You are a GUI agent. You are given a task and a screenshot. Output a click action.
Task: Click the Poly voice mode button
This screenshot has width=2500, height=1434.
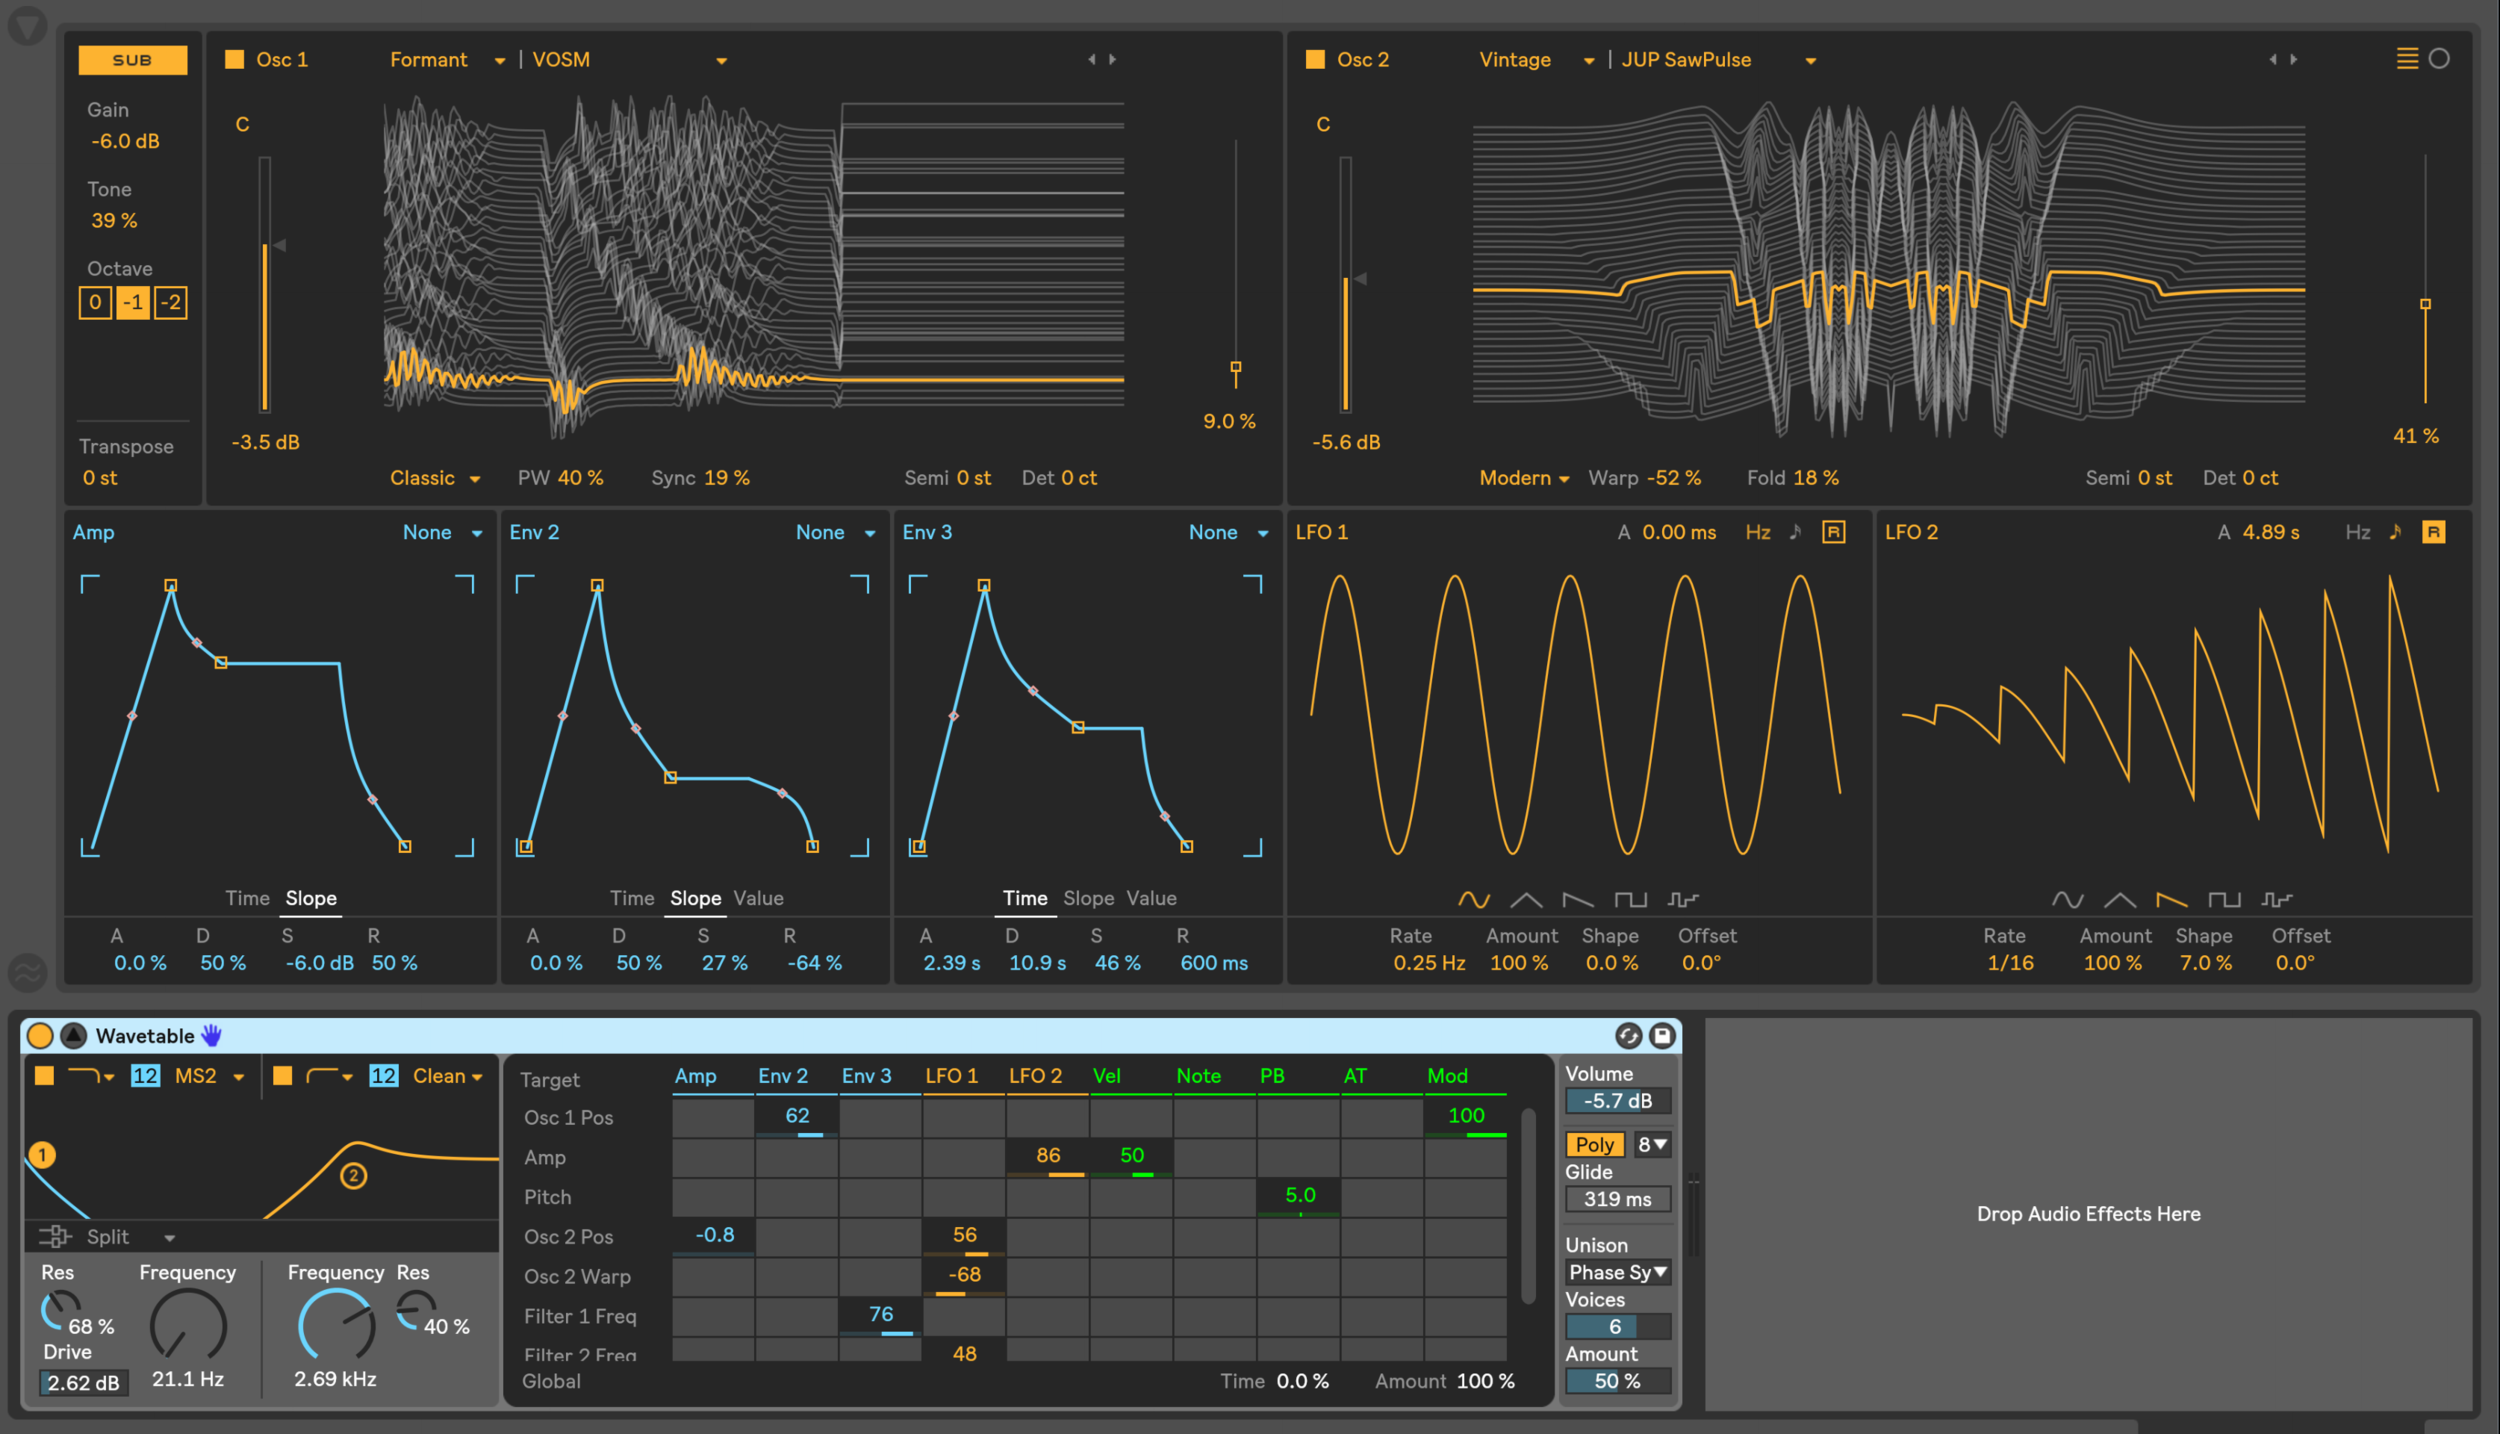pos(1594,1144)
